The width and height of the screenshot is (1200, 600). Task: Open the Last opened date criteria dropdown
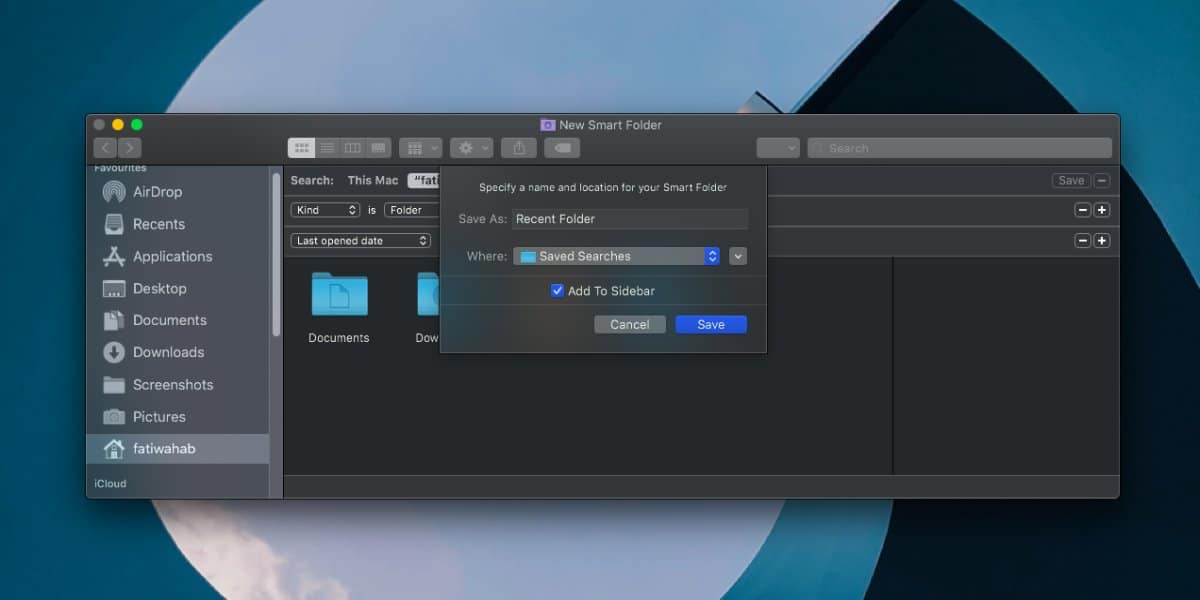point(361,241)
